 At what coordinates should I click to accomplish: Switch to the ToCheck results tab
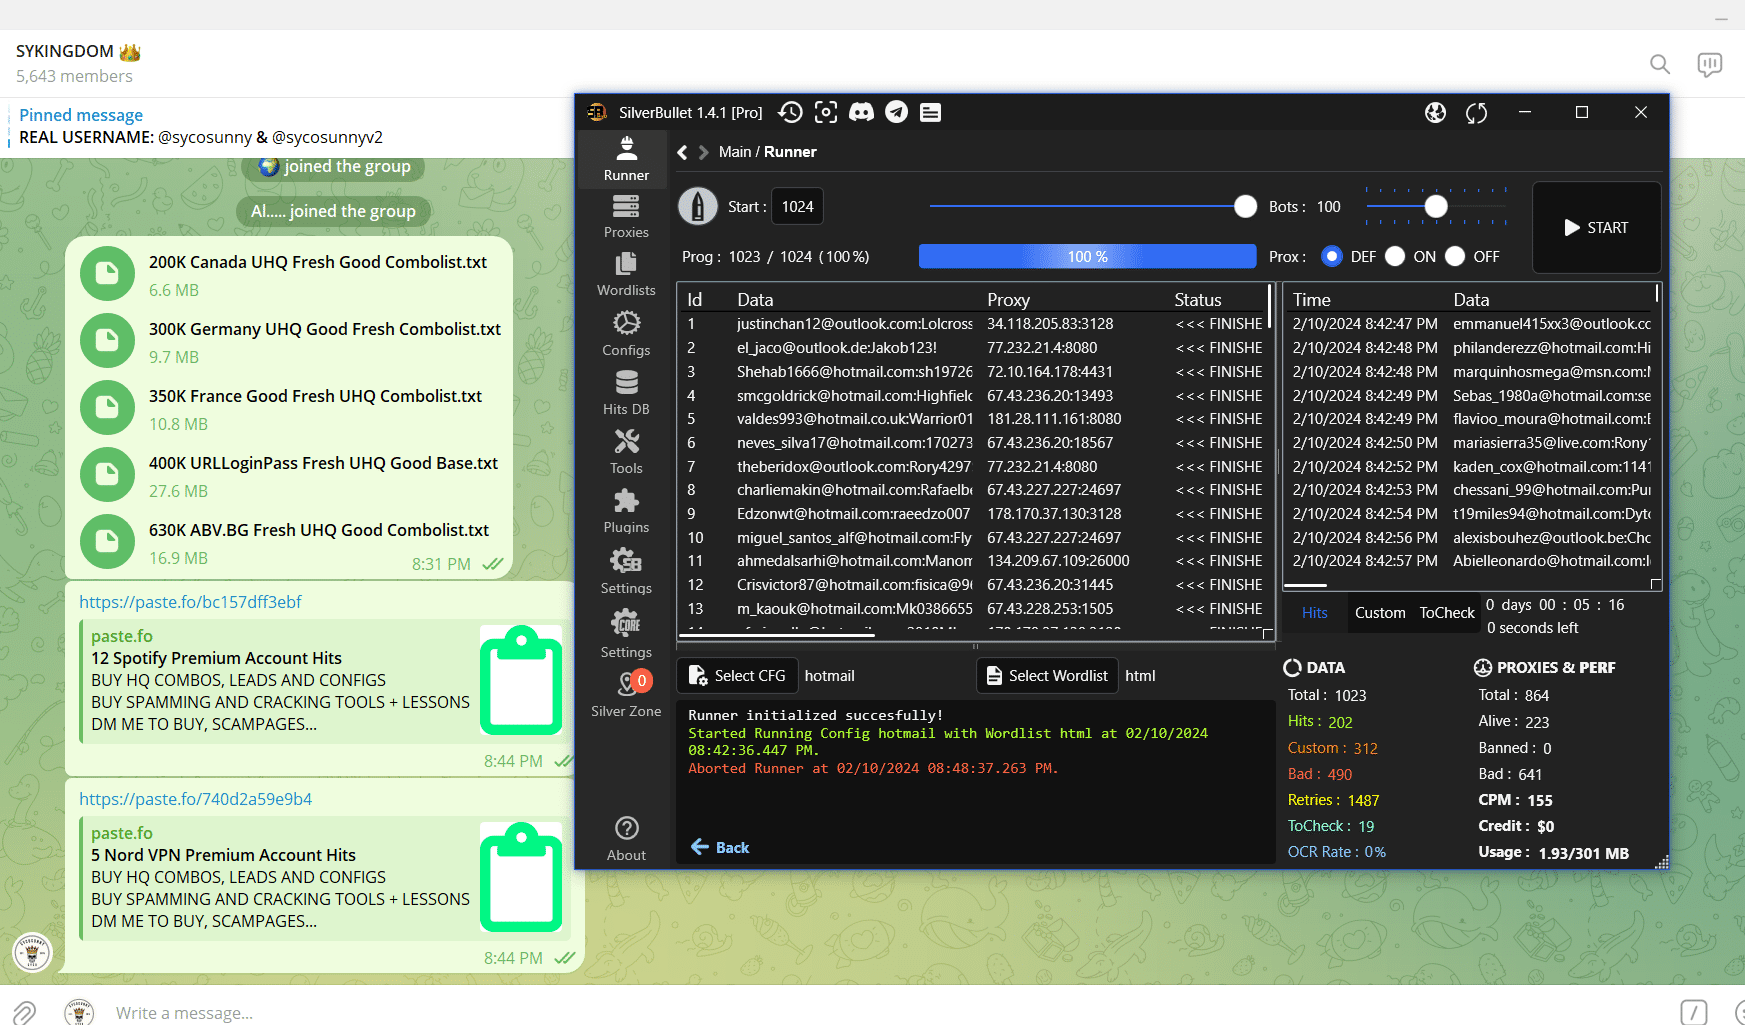[1446, 613]
